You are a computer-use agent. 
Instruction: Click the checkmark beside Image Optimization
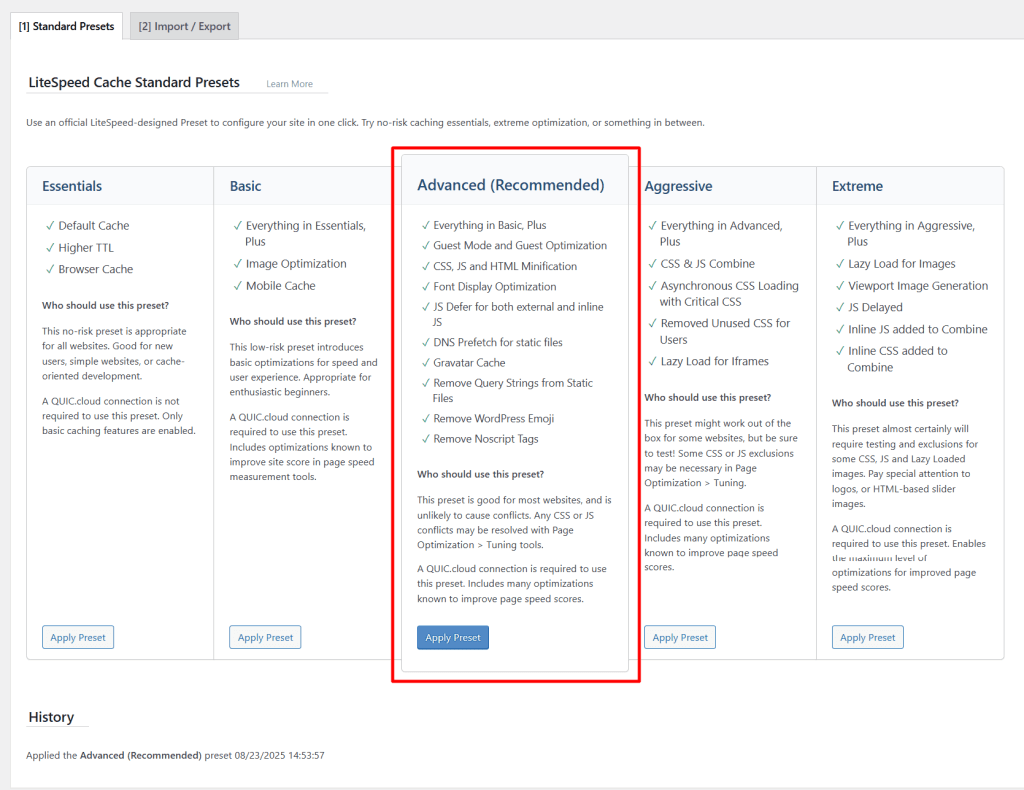click(237, 263)
